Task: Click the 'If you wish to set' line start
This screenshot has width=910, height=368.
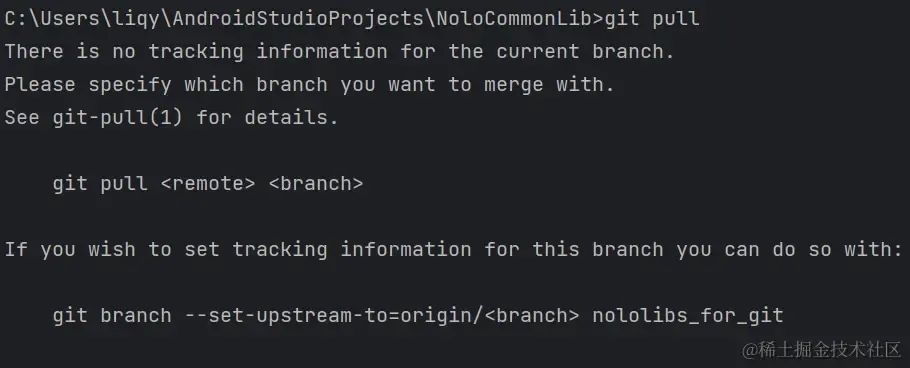Action: click(x=112, y=250)
